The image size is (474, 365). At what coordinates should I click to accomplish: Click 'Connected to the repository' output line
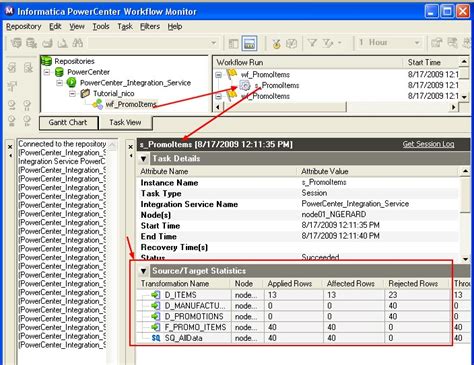[x=62, y=144]
